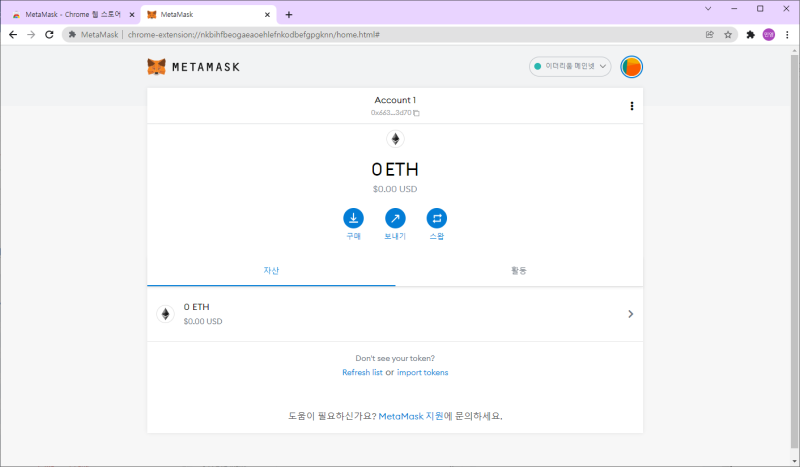
Task: Click the extension puzzle icon in address bar
Action: (x=72, y=35)
